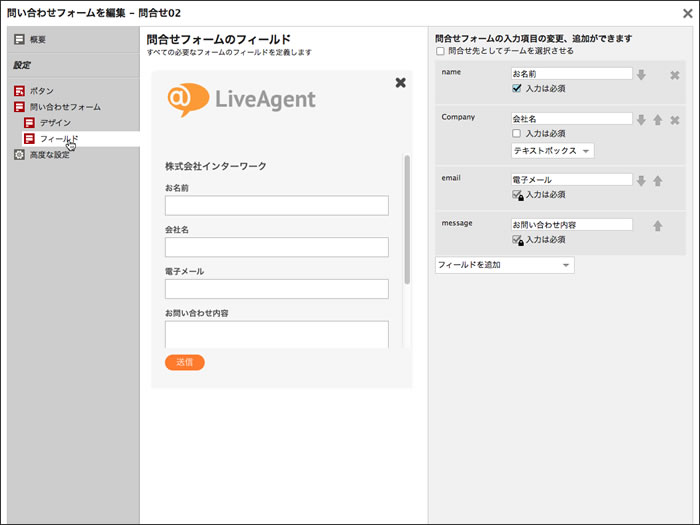
Task: Edit the email label 電子メール
Action: (571, 179)
